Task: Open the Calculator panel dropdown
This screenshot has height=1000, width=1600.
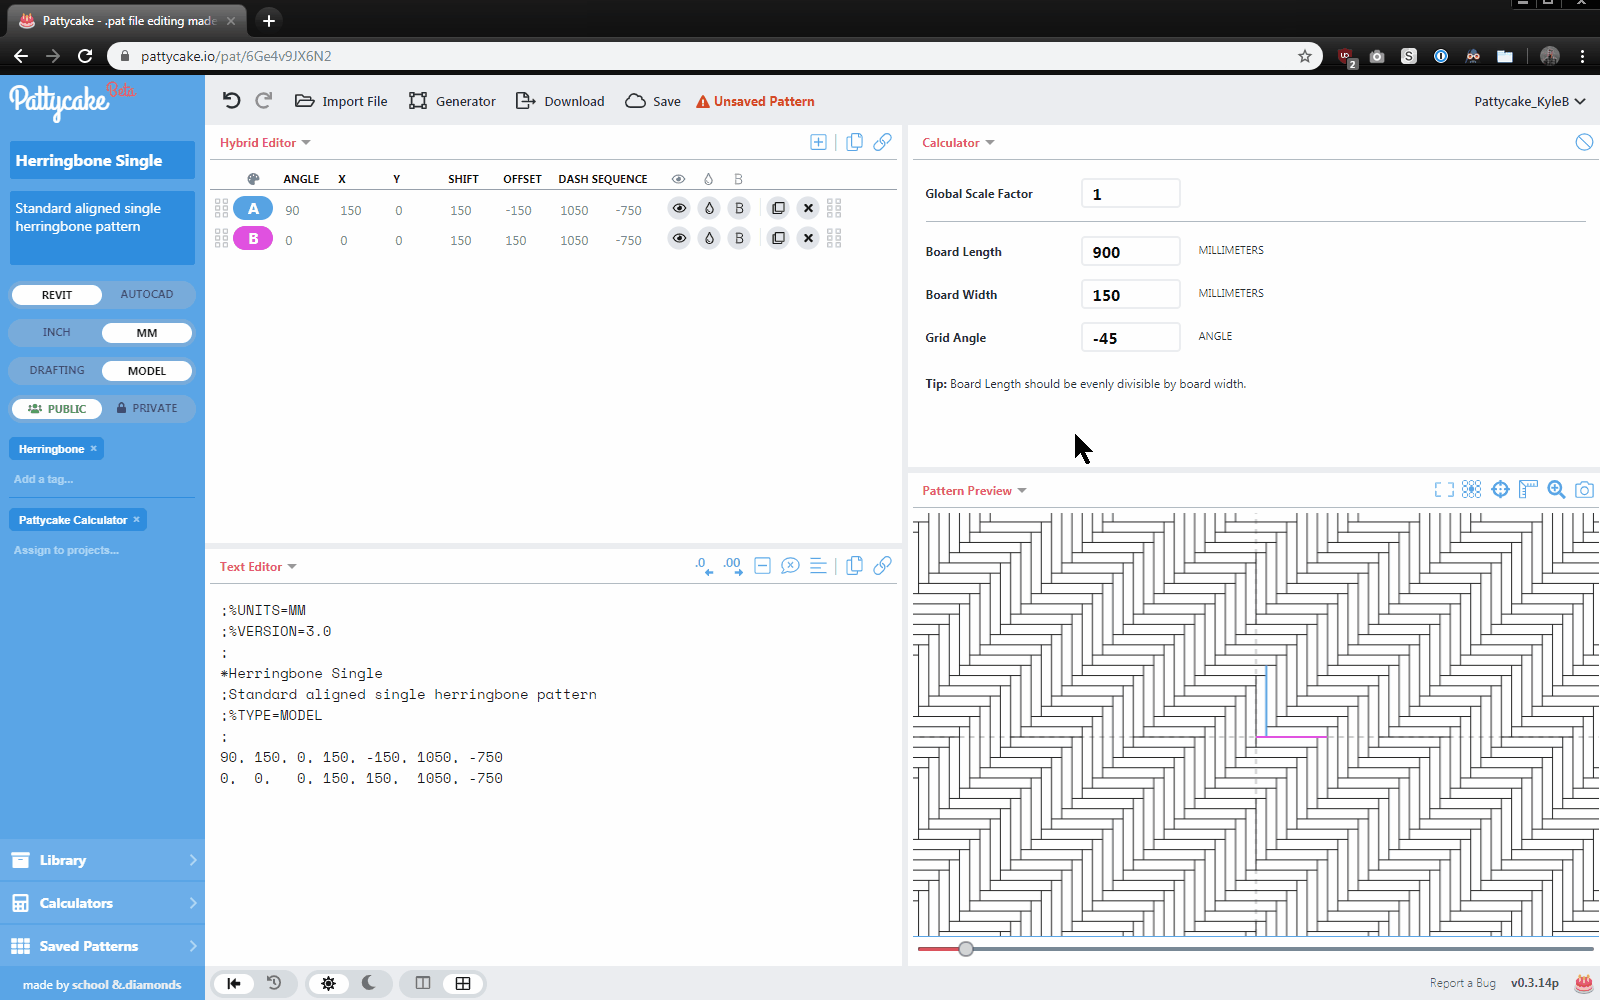Action: (x=958, y=143)
